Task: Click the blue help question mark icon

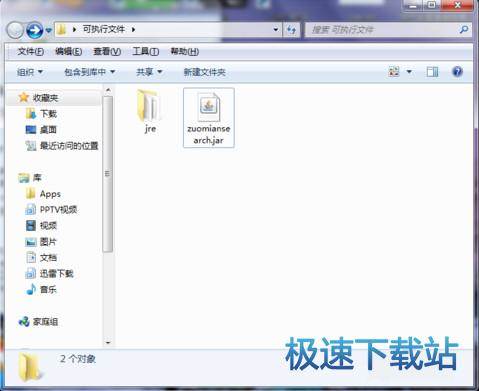Action: 457,71
